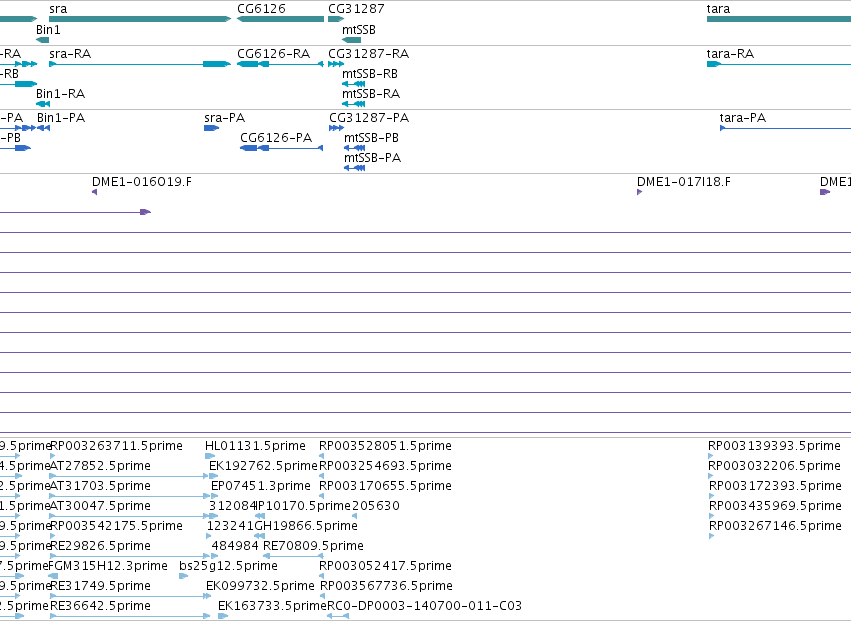
Task: Click the mtSSB-RB transcript label
Action: coord(370,74)
